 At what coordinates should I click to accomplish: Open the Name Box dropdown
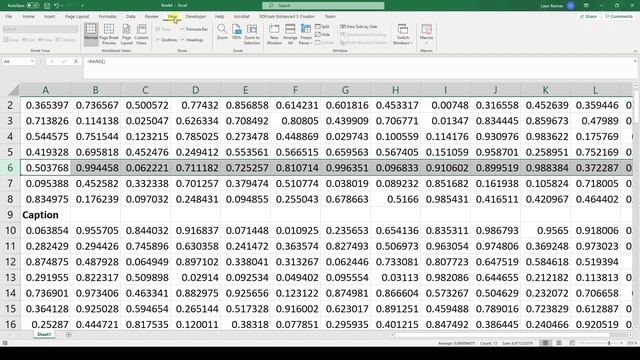(x=32, y=61)
